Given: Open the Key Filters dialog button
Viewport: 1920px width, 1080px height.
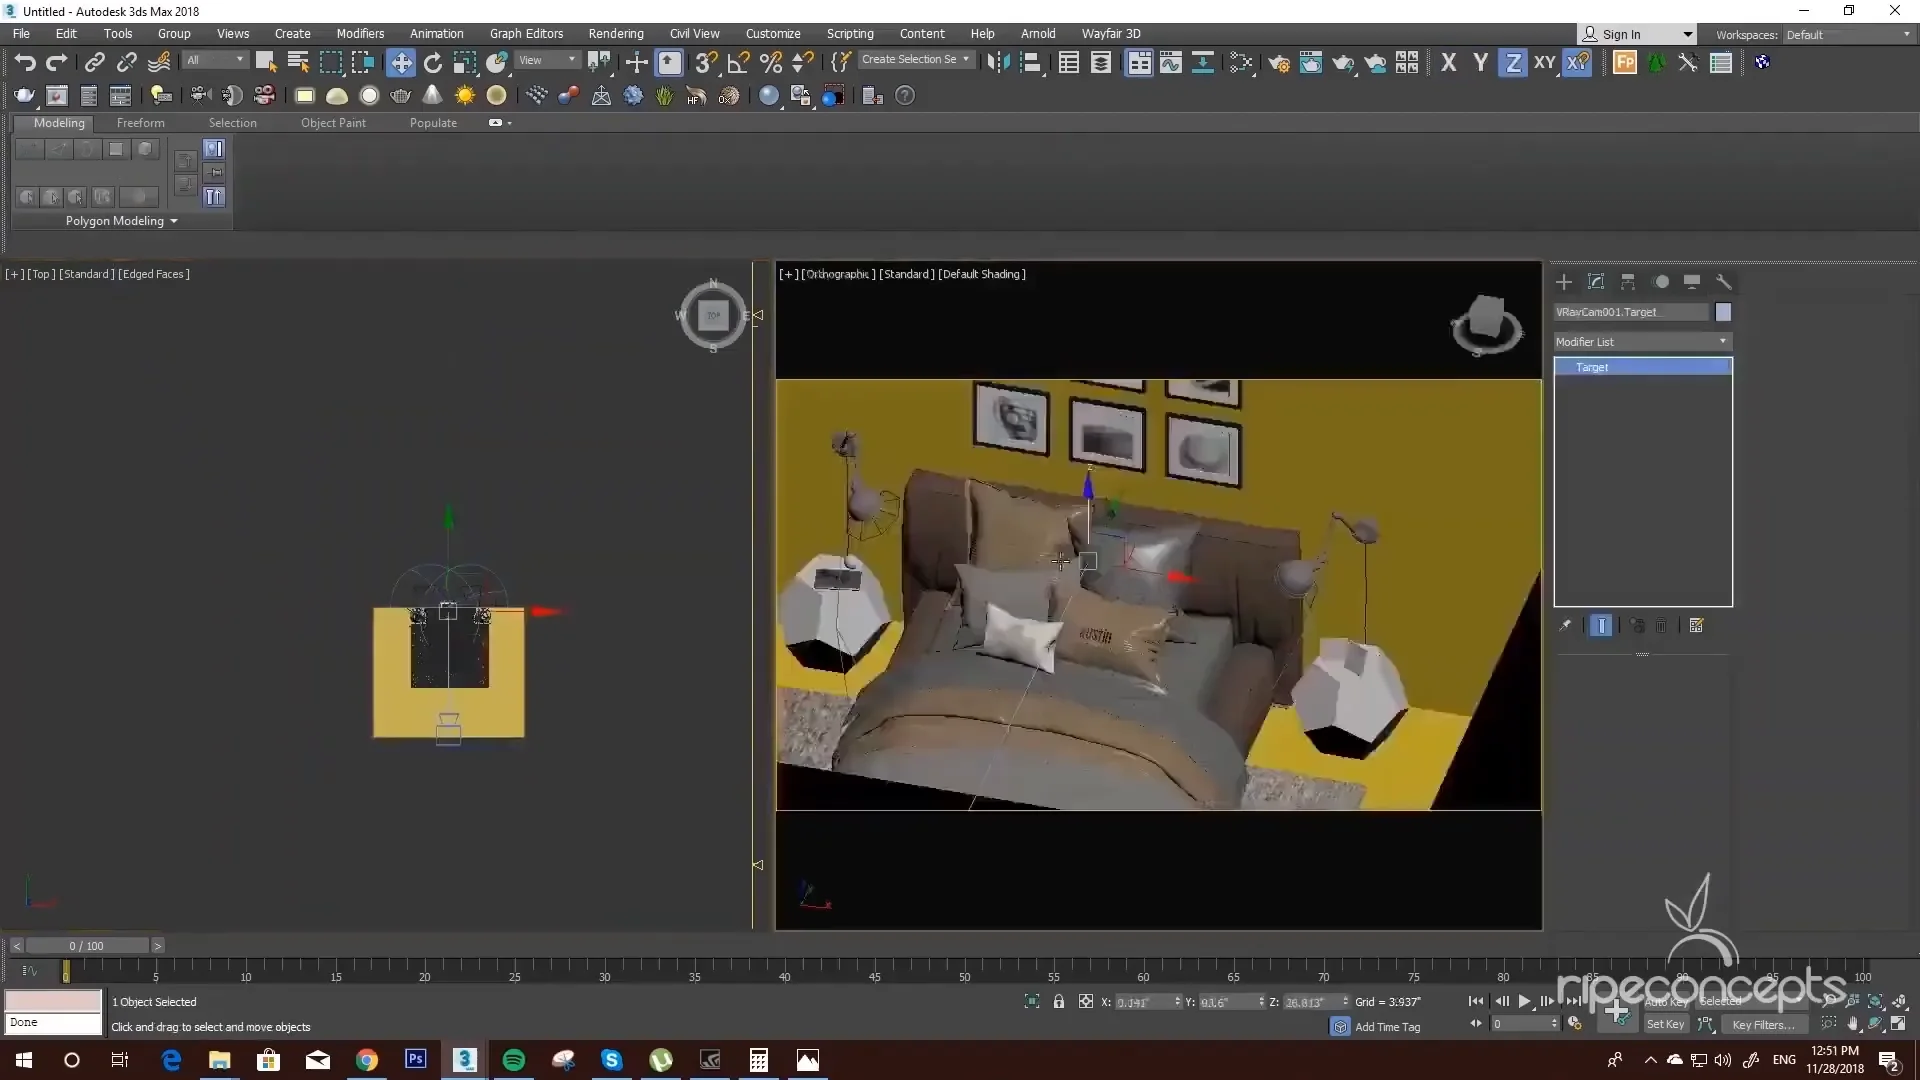Looking at the screenshot, I should tap(1763, 1024).
